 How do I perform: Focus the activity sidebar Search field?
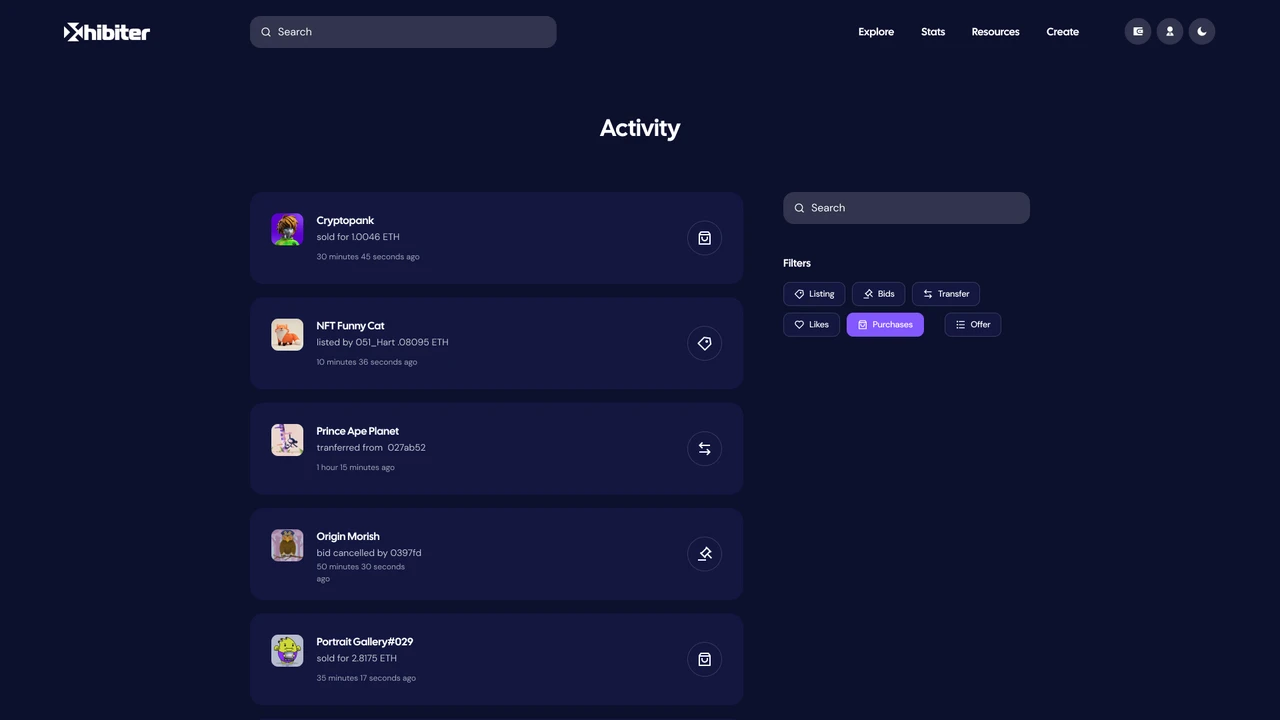click(906, 208)
